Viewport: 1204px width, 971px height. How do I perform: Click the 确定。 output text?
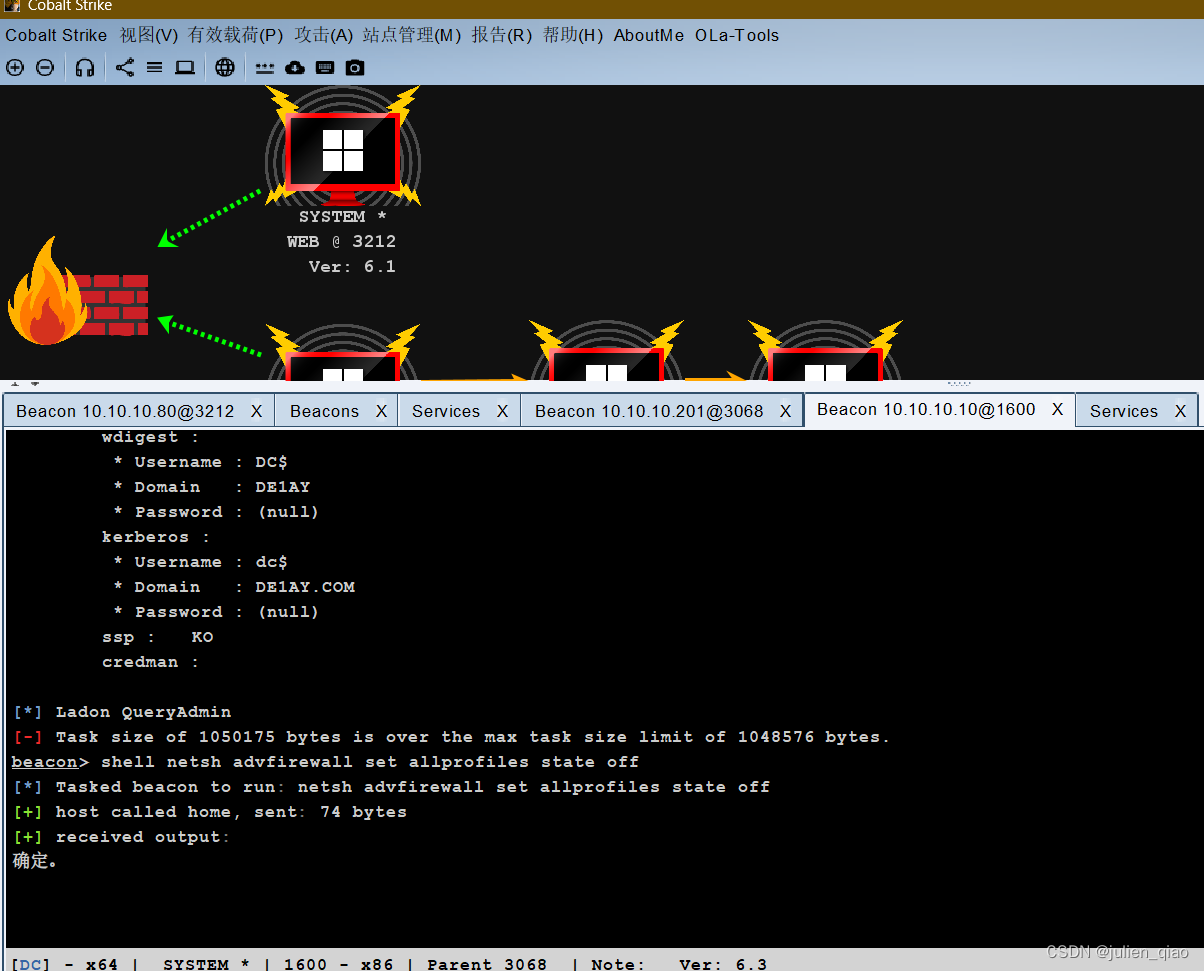pyautogui.click(x=36, y=861)
